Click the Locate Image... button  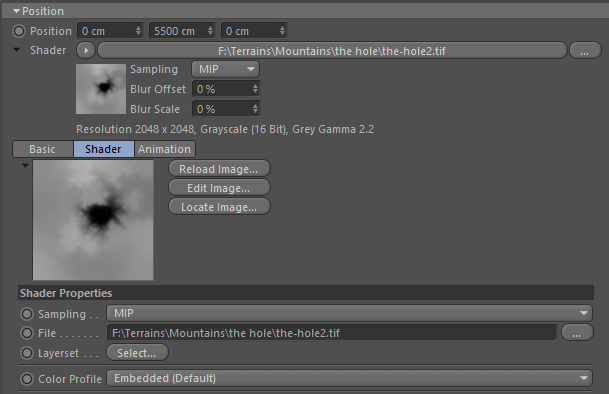[219, 207]
